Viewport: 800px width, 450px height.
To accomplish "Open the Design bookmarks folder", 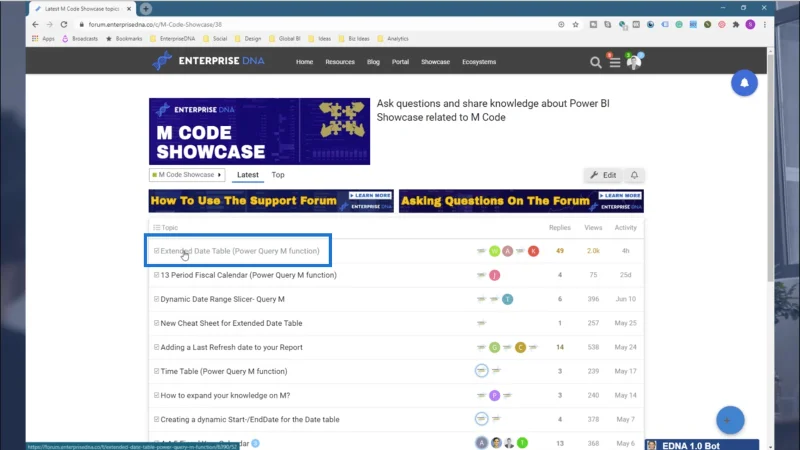I will (x=247, y=39).
